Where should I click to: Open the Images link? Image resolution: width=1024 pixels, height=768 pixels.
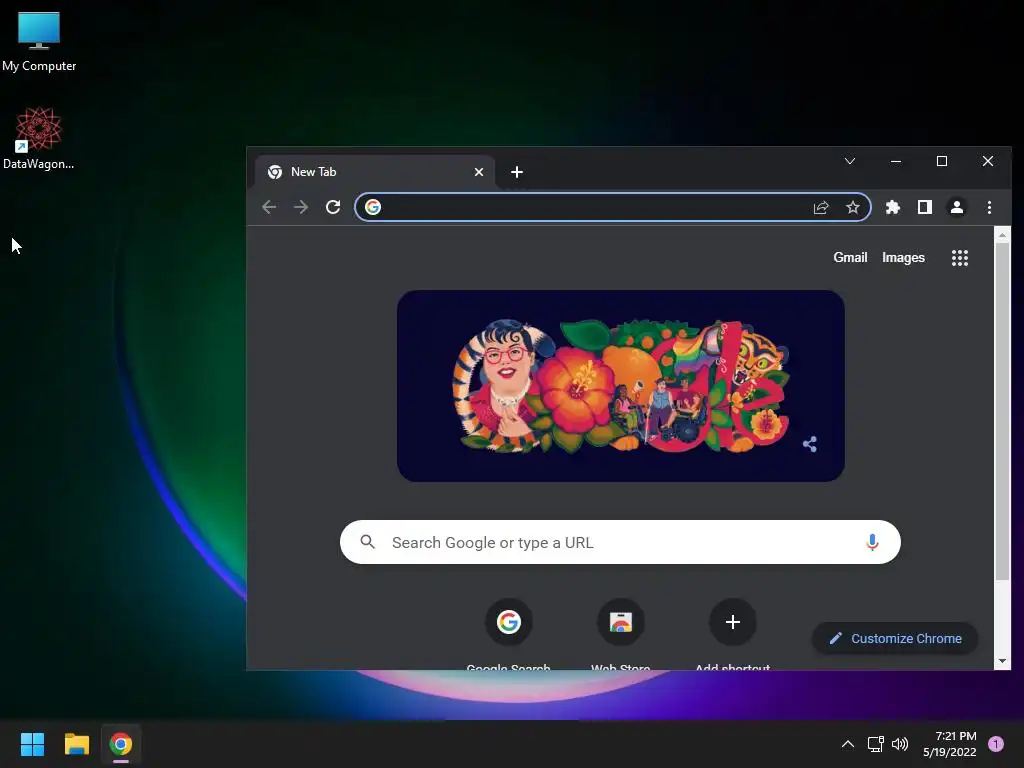pyautogui.click(x=903, y=257)
